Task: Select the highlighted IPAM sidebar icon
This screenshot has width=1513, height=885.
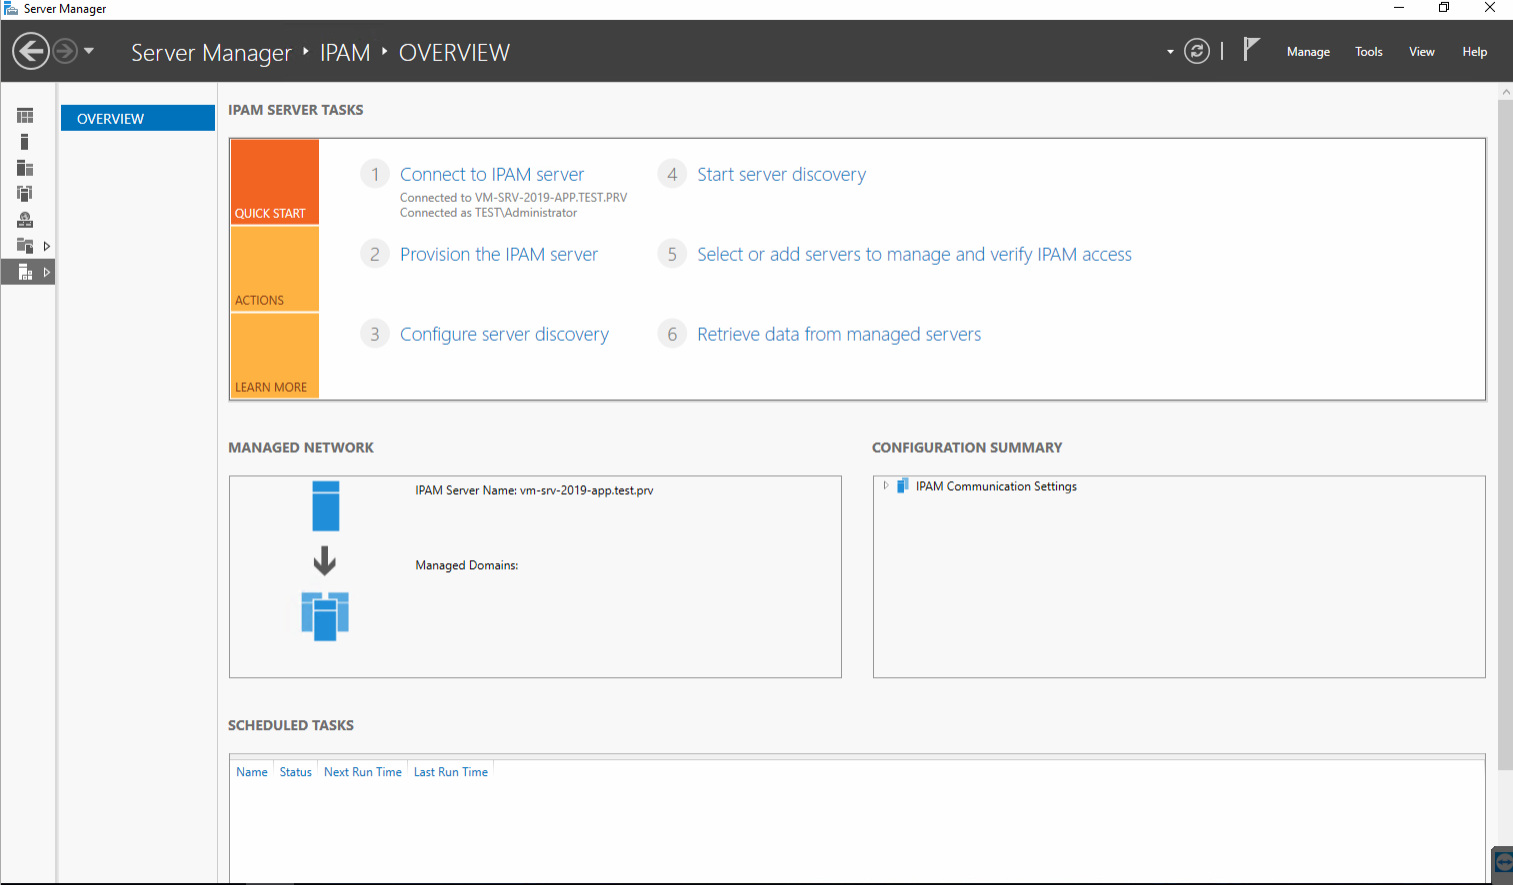Action: [25, 272]
